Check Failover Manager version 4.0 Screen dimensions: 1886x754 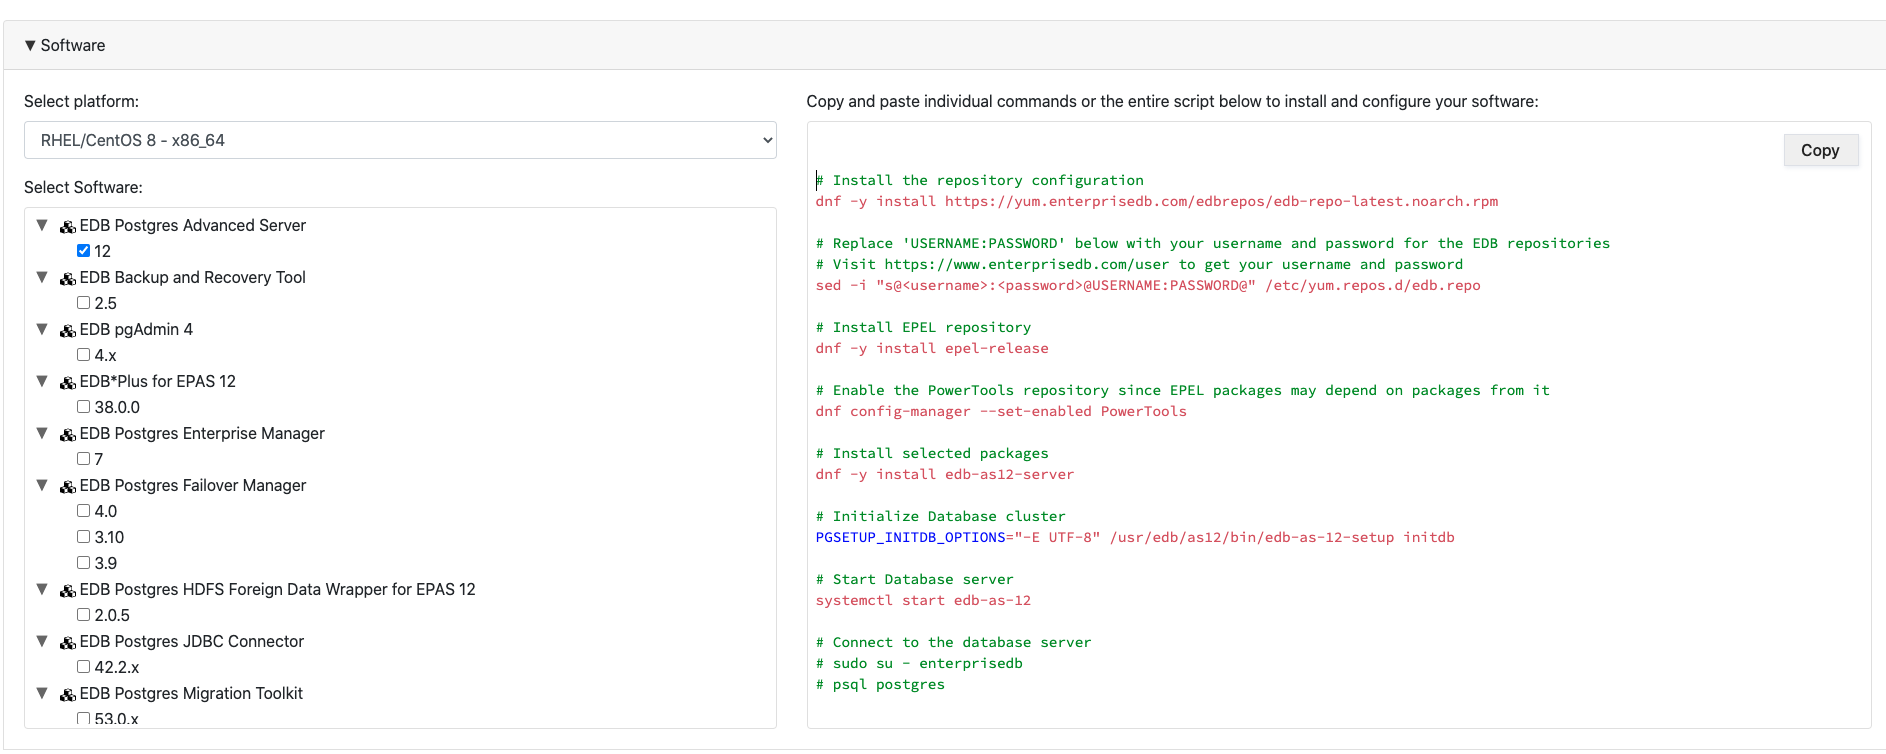click(x=84, y=511)
